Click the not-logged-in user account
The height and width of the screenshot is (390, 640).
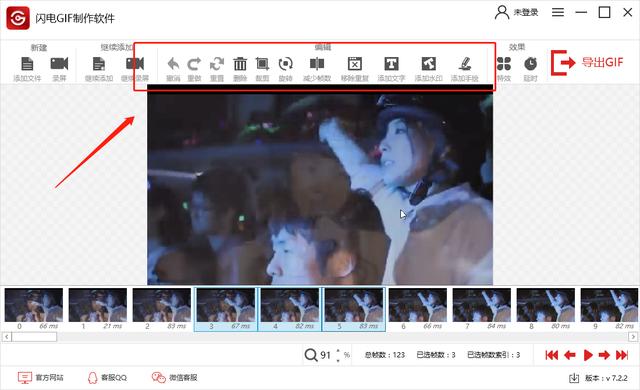(516, 13)
